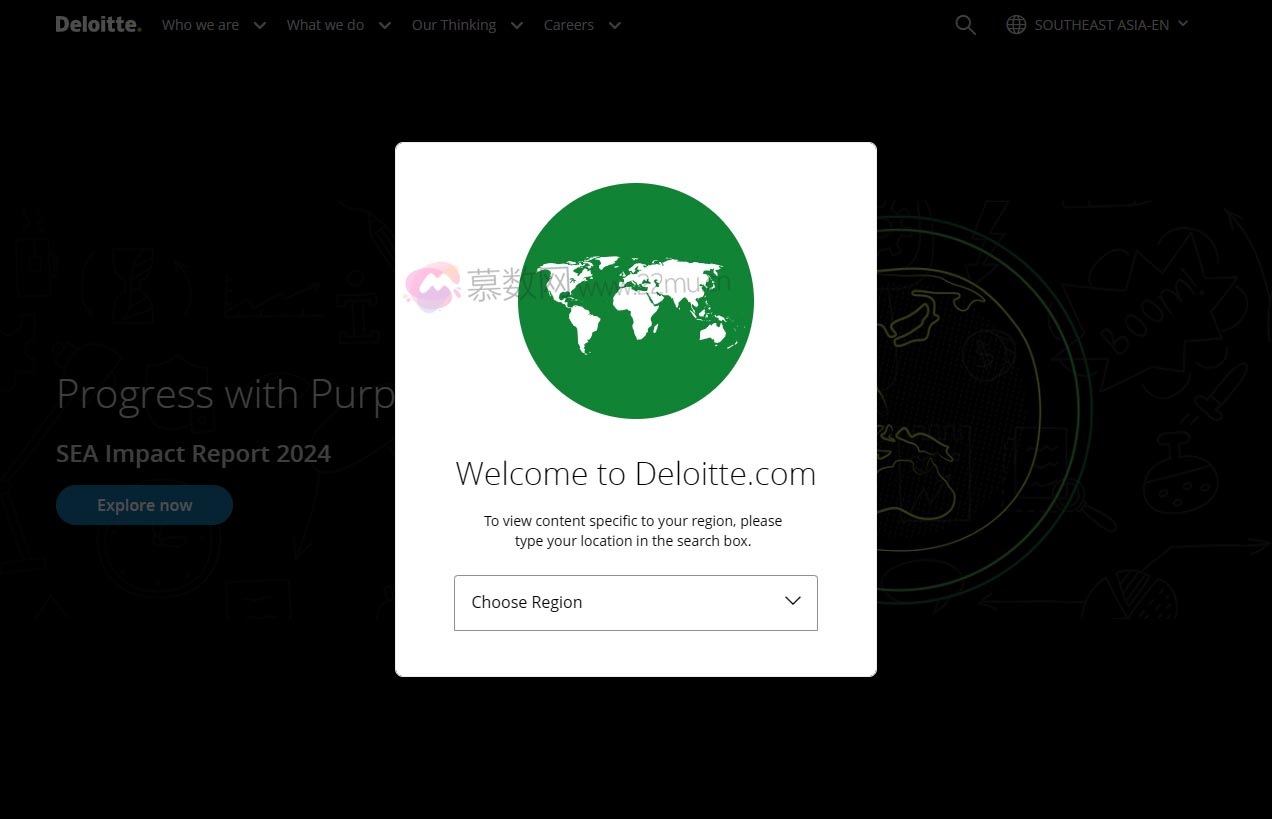The width and height of the screenshot is (1272, 819).
Task: Expand the chevron next to Our Thinking
Action: tap(517, 25)
